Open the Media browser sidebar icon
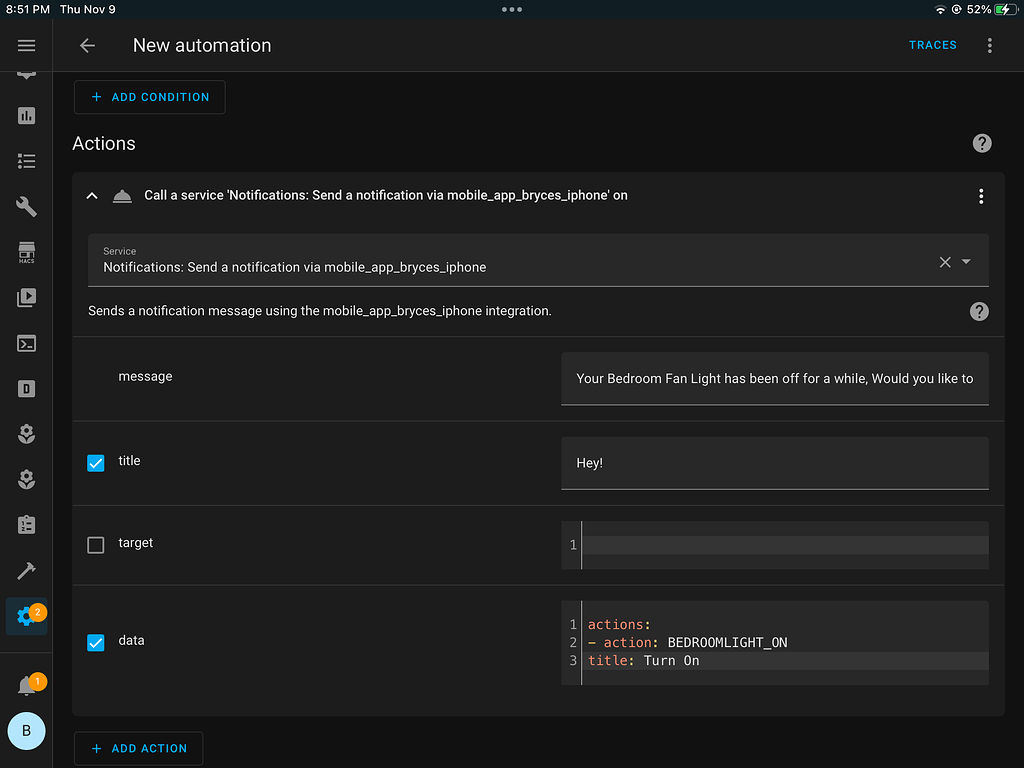This screenshot has width=1024, height=768. coord(26,297)
